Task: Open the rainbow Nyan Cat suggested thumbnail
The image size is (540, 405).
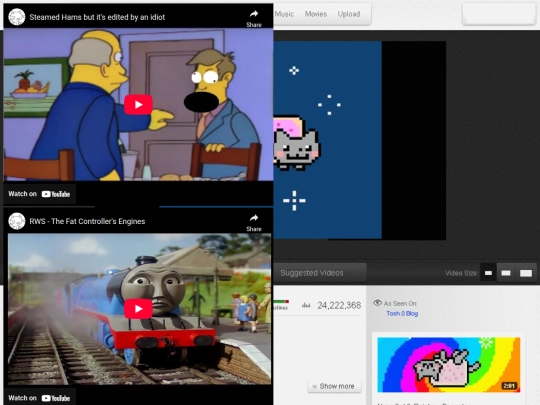Action: (x=449, y=365)
